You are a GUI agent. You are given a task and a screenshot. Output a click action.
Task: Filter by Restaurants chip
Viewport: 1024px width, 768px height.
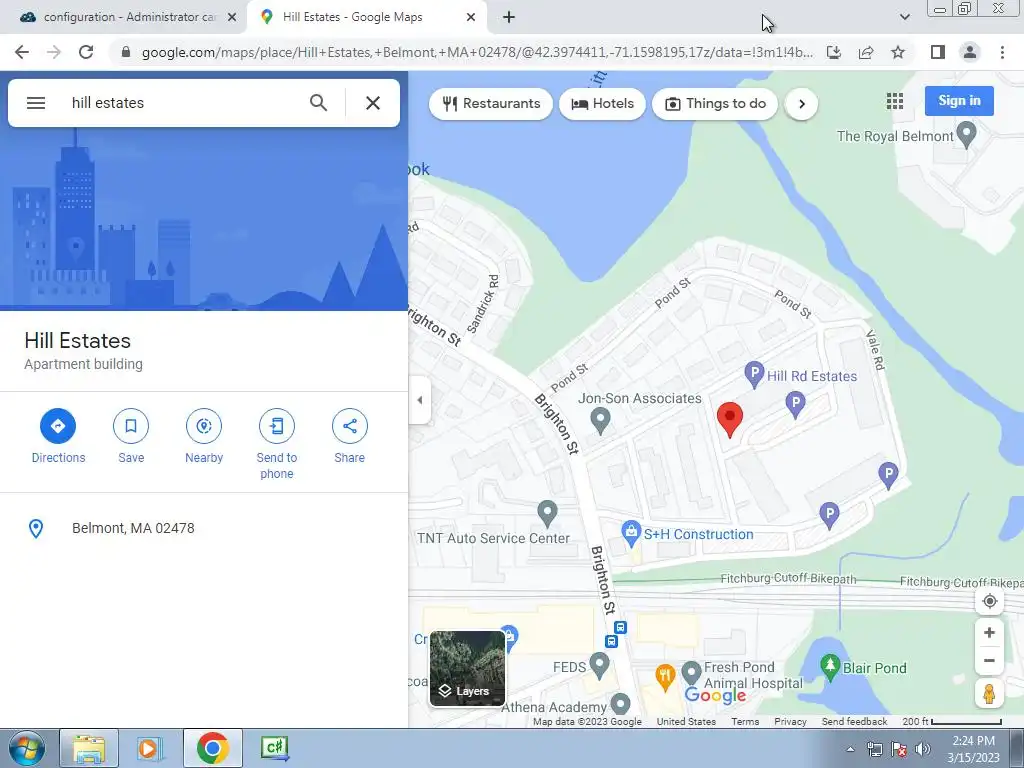point(491,104)
